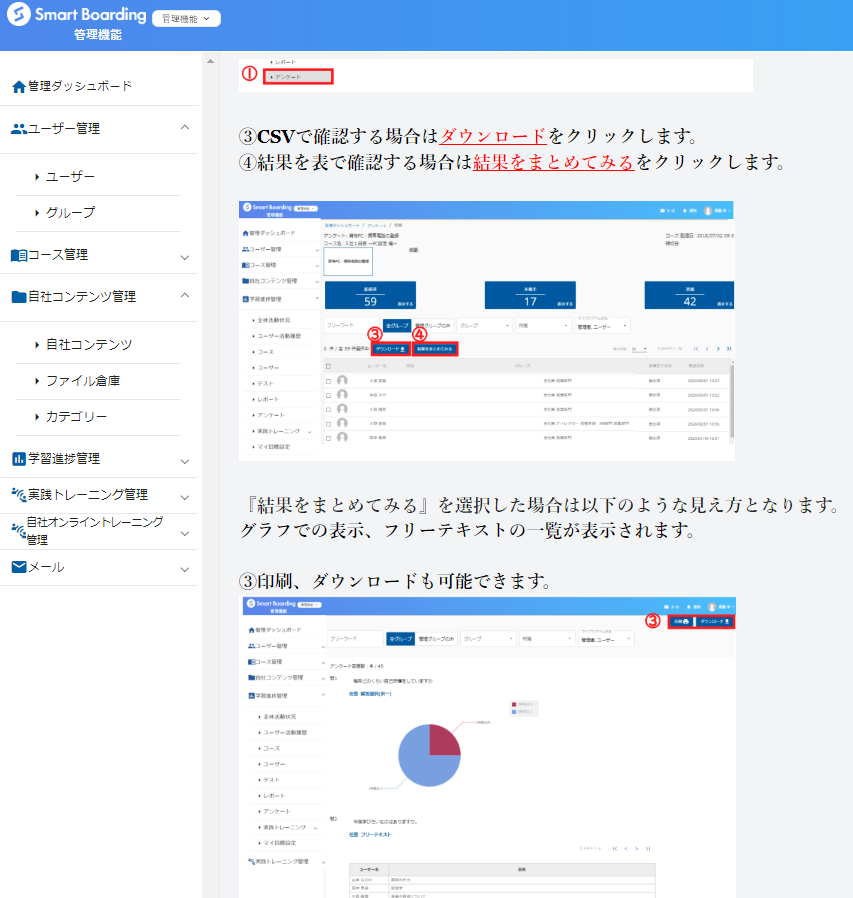Click the folder icon beside 自社コンテンツ管理
This screenshot has width=853, height=898.
(x=18, y=297)
